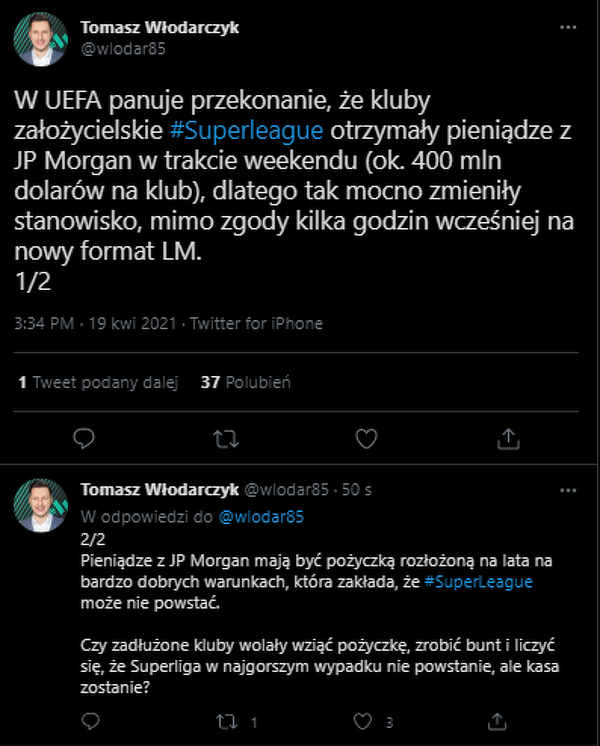Open more options on reply tweet
Viewport: 600px width, 746px height.
coord(568,491)
